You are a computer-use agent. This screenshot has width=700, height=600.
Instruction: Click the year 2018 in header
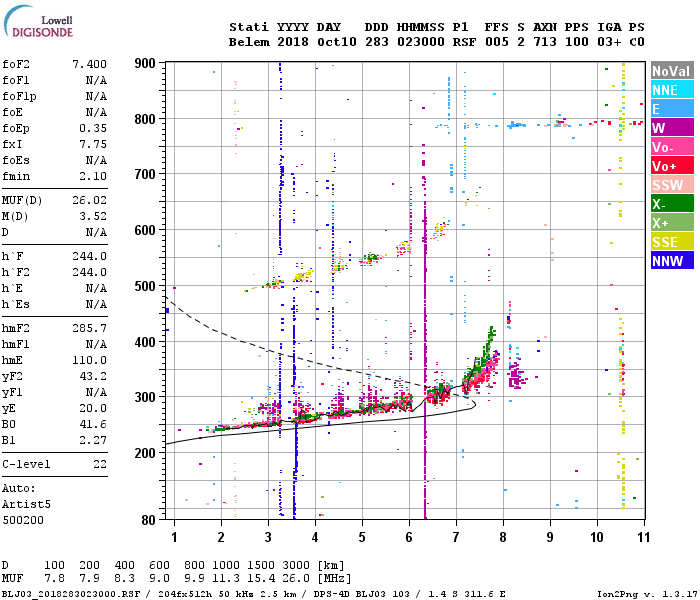click(x=293, y=42)
